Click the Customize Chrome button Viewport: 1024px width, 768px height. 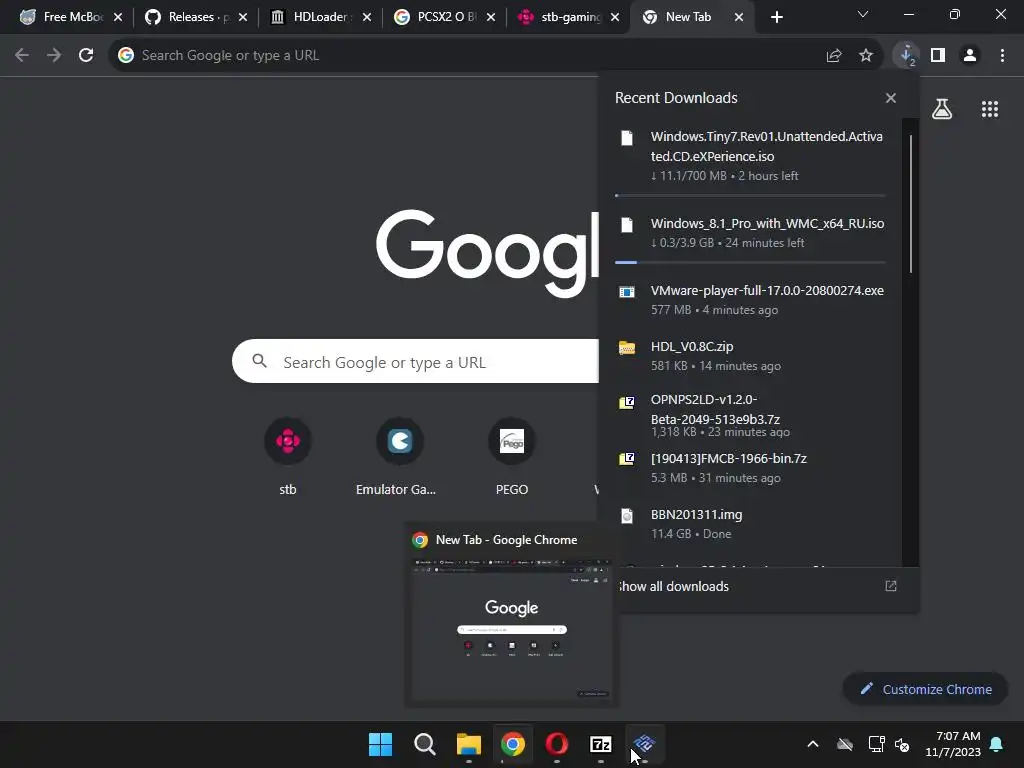pos(925,689)
